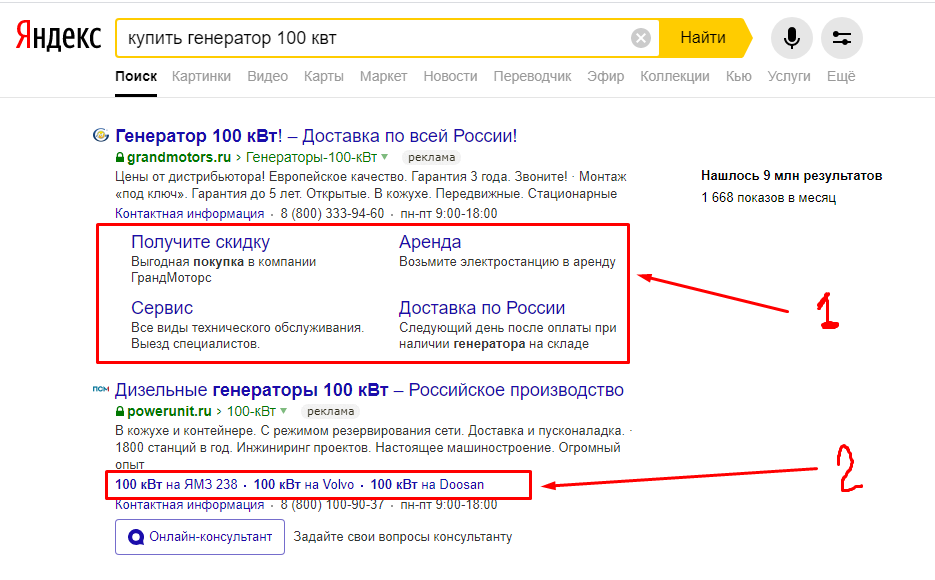
Task: Switch to the Кью tab
Action: tap(738, 76)
